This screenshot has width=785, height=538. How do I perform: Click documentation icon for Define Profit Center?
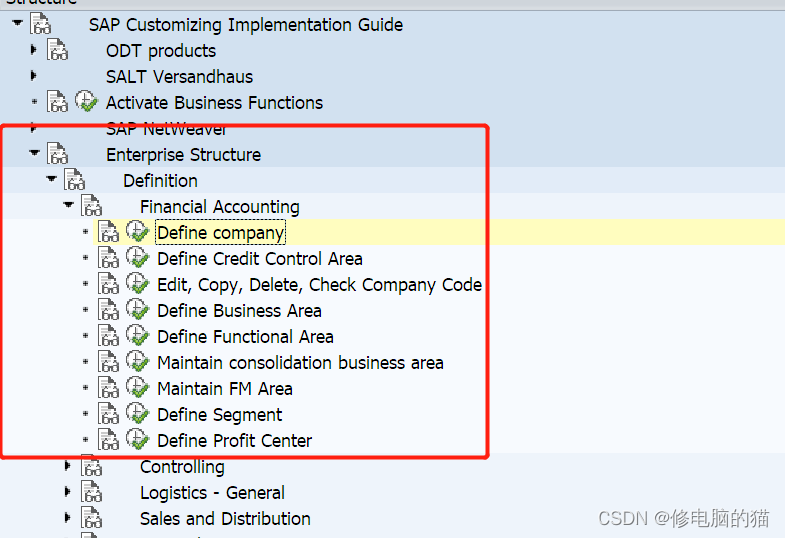[109, 440]
